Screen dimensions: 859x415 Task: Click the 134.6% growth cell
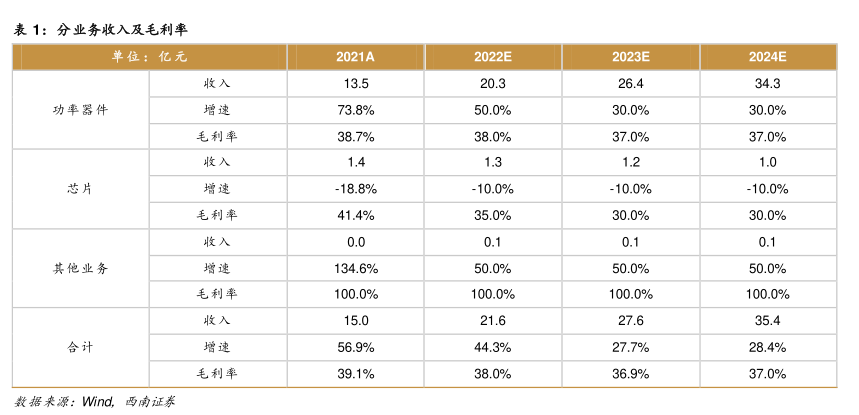[356, 268]
